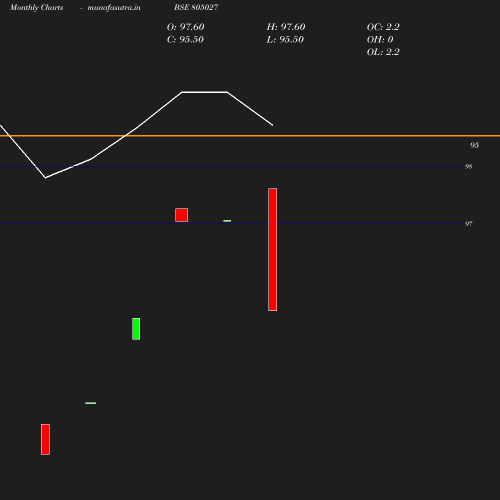Click the 'OC: 2.2' reading
Viewport: 500px width, 500px height.
coord(383,27)
